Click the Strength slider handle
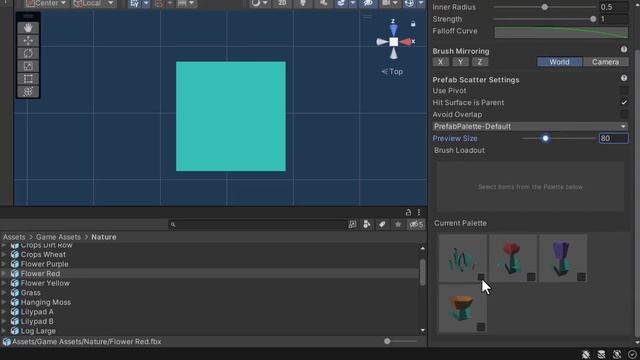This screenshot has height=360, width=640. click(593, 19)
